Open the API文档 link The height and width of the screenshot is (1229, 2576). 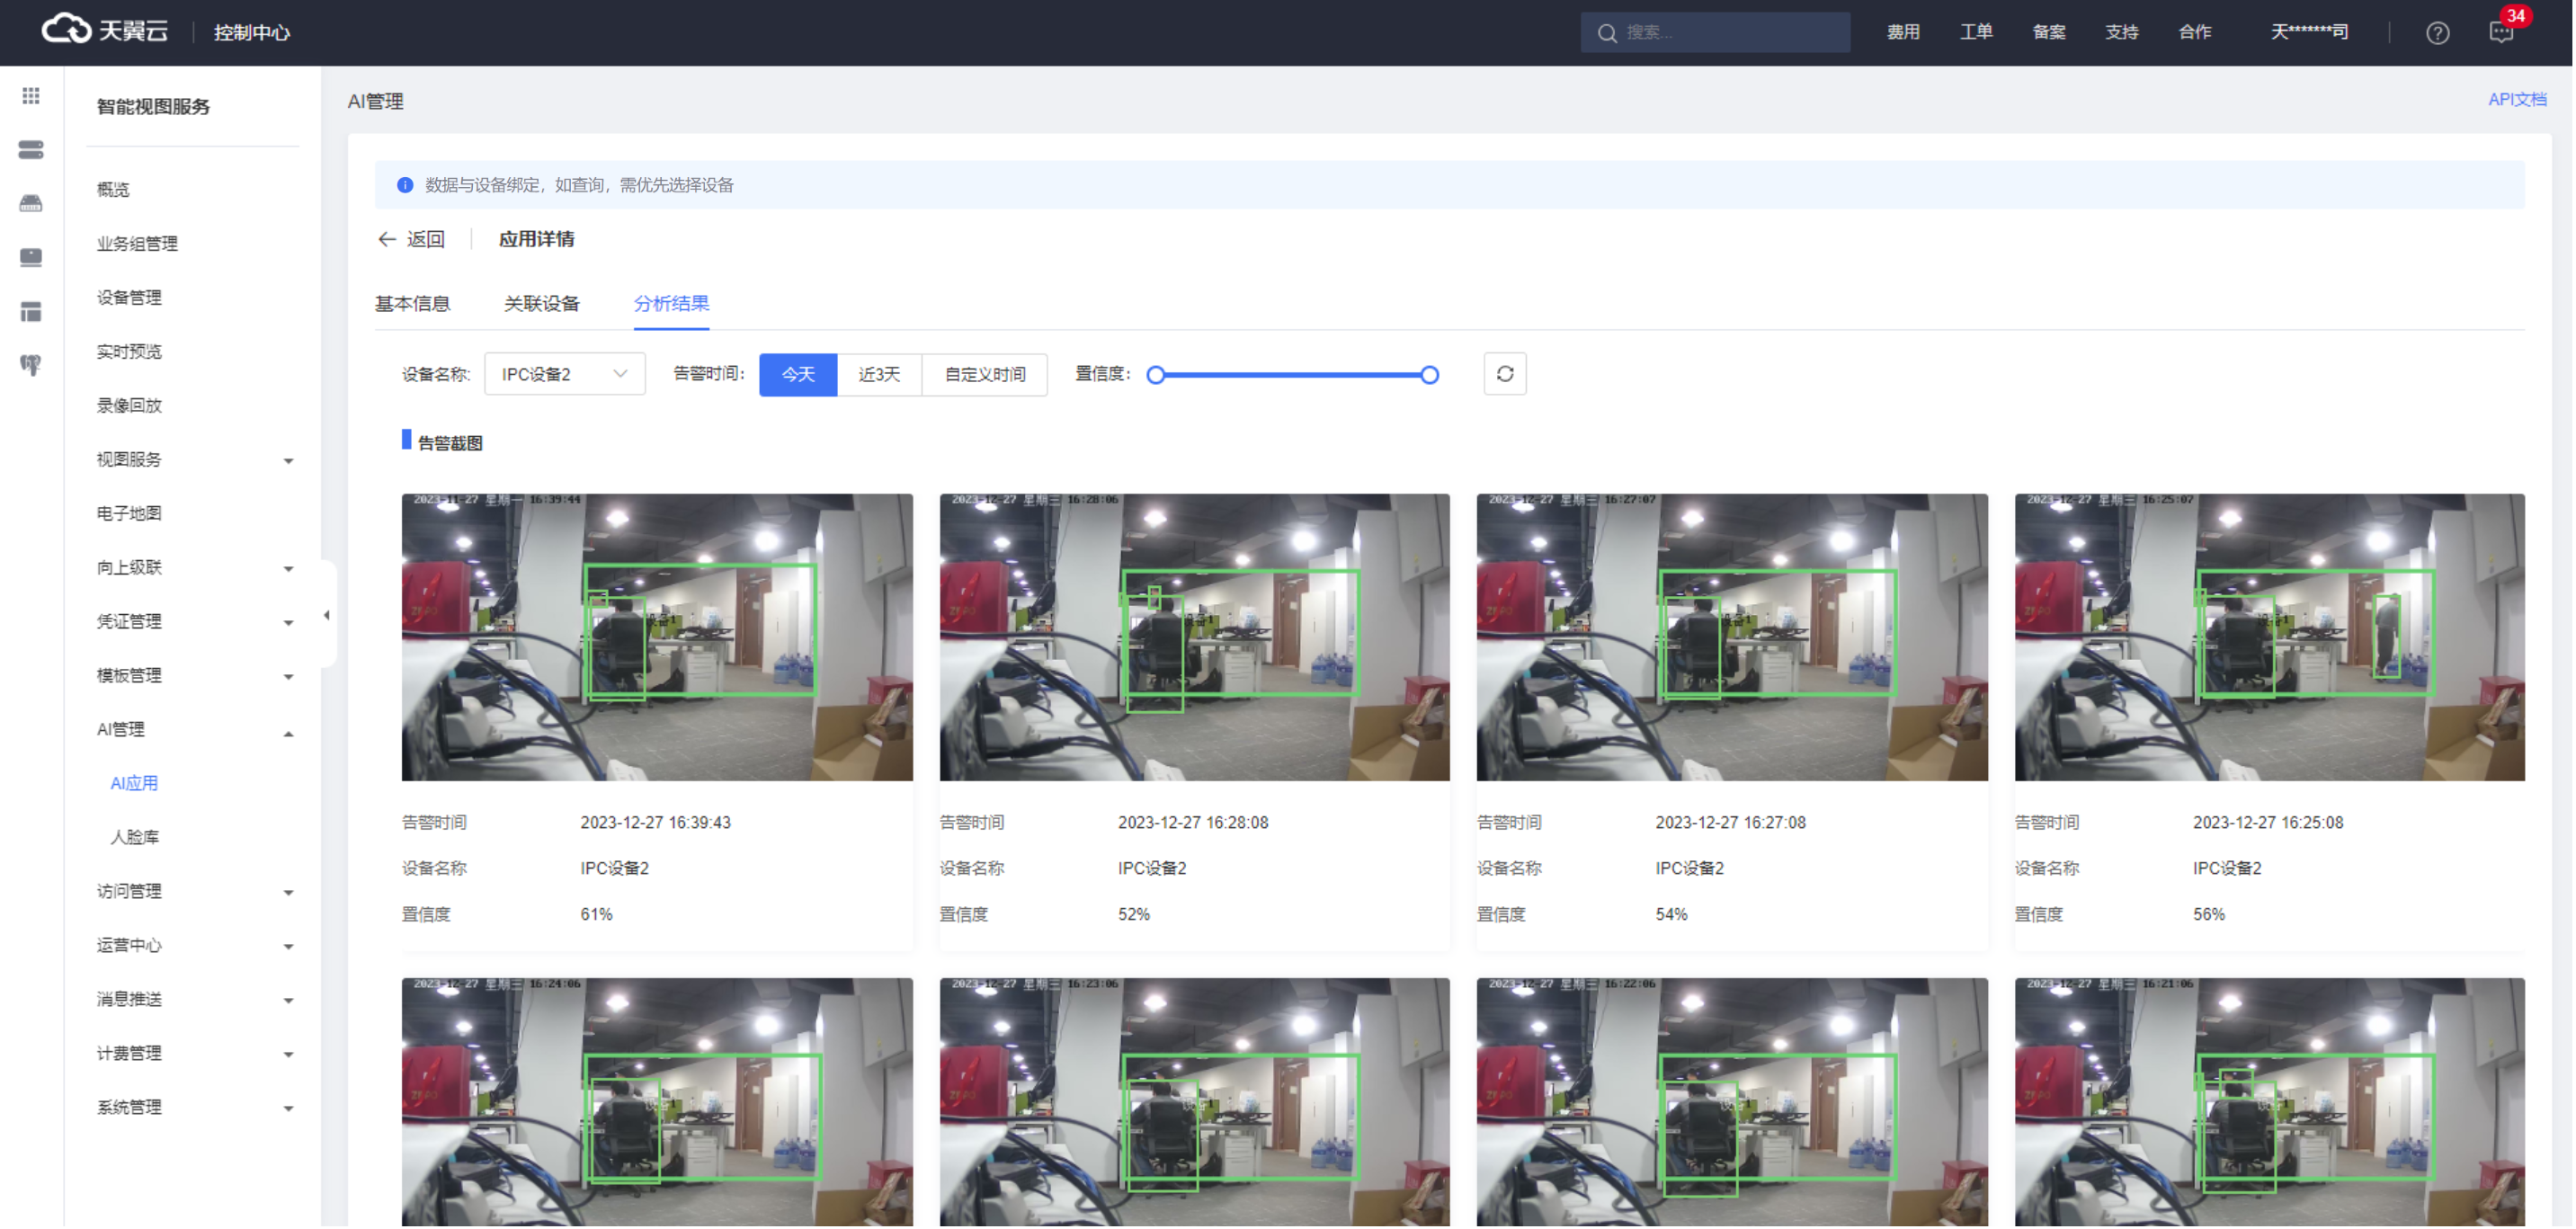click(x=2518, y=100)
